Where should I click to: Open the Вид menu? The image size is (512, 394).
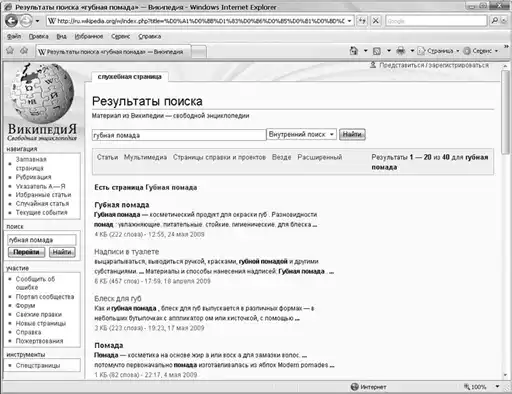pos(61,36)
